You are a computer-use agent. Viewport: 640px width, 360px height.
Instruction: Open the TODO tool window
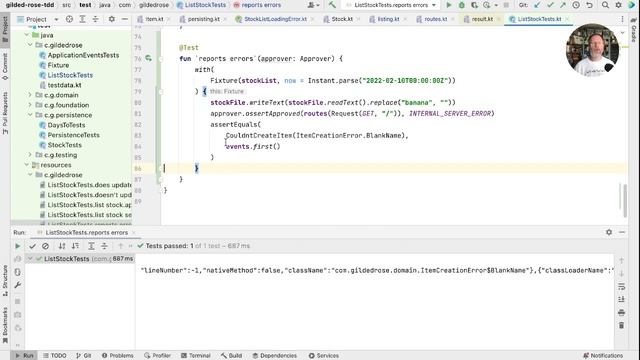pyautogui.click(x=55, y=356)
